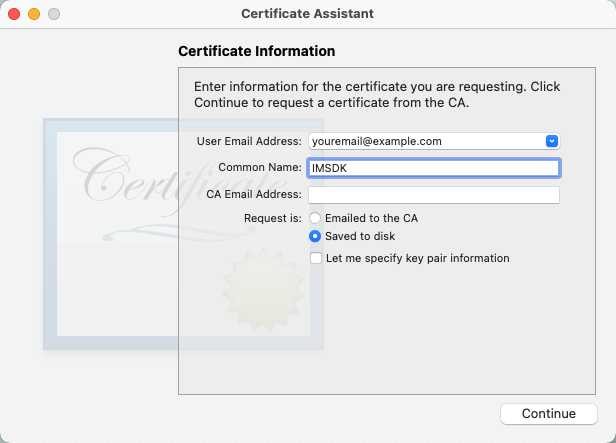Click the youremail@example.com email field
This screenshot has width=616, height=443.
click(434, 141)
